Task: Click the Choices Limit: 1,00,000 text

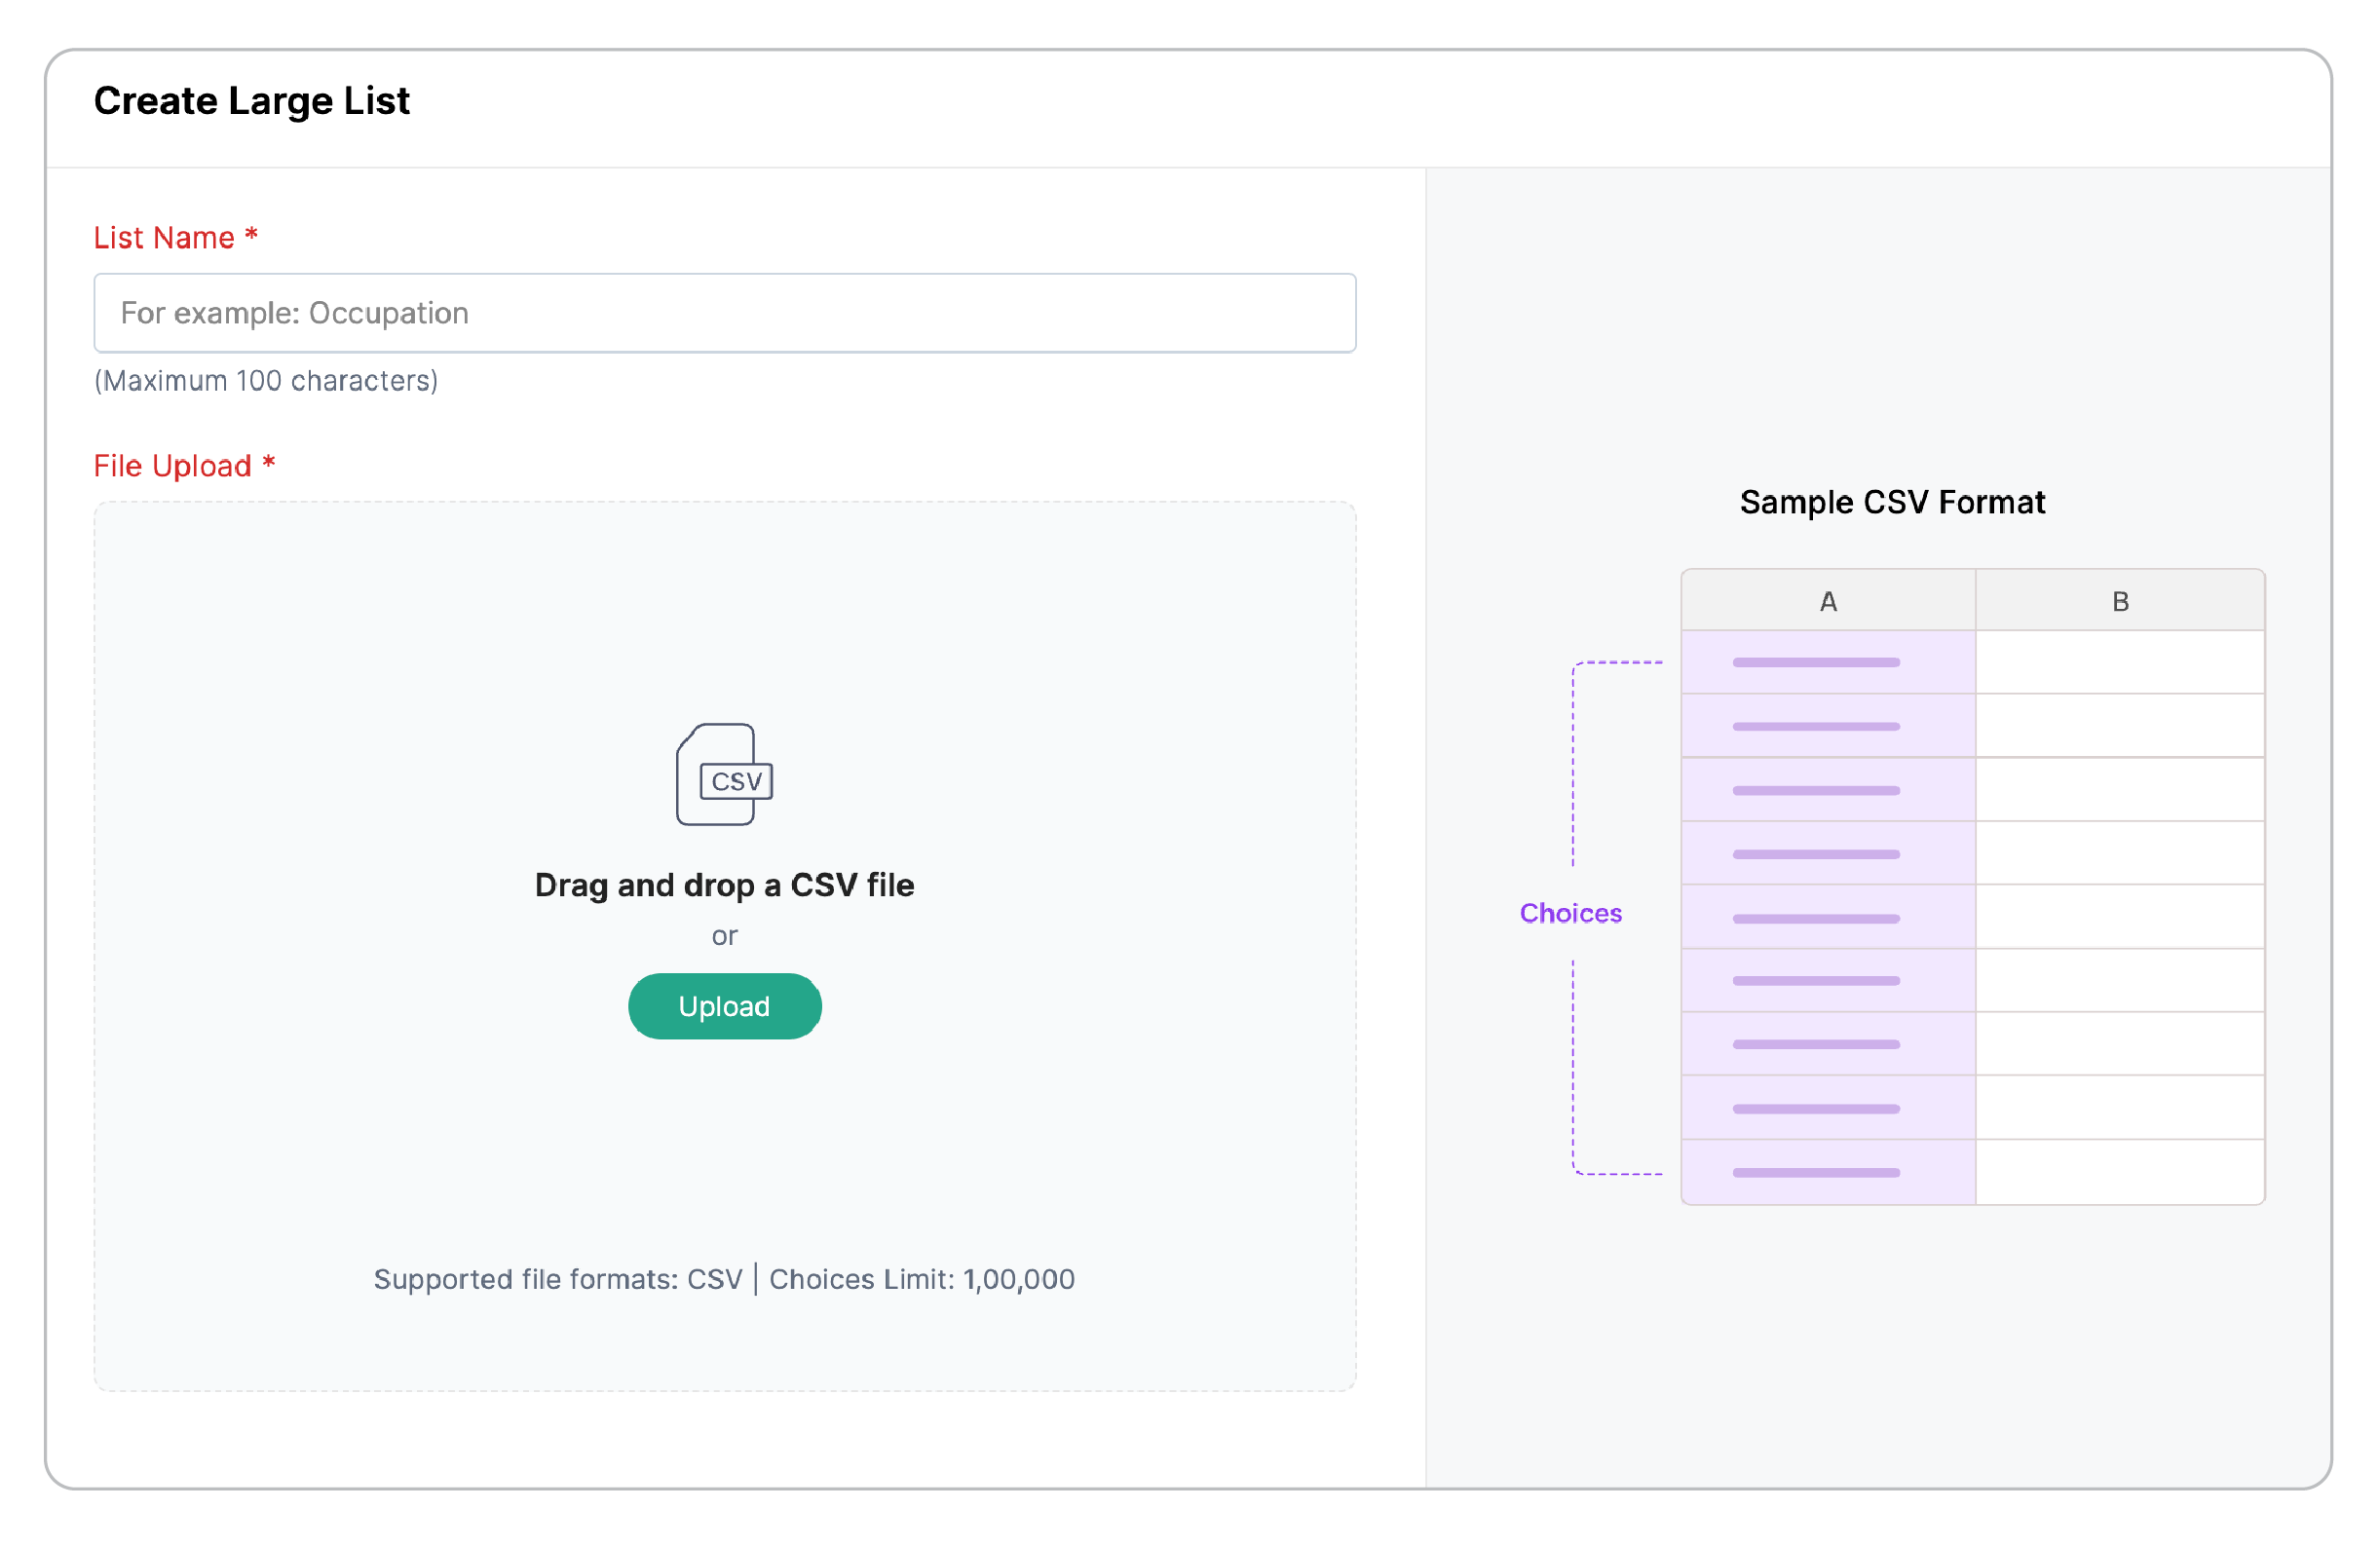Action: click(922, 1279)
